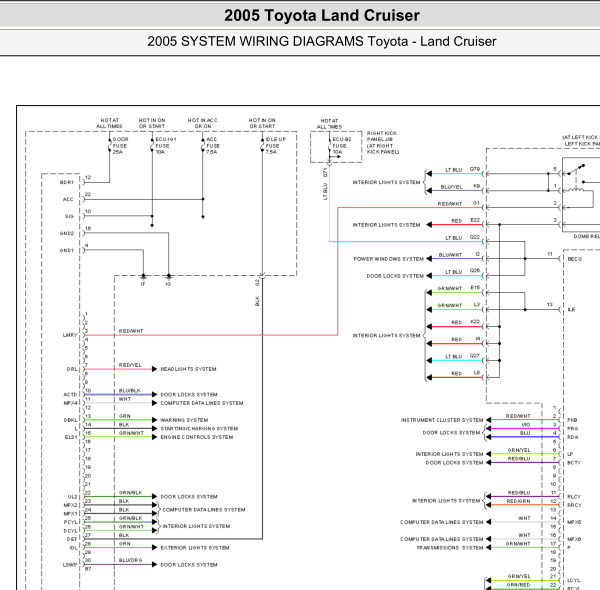
Task: Click the 'PCYL' pin label
Action: point(70,522)
